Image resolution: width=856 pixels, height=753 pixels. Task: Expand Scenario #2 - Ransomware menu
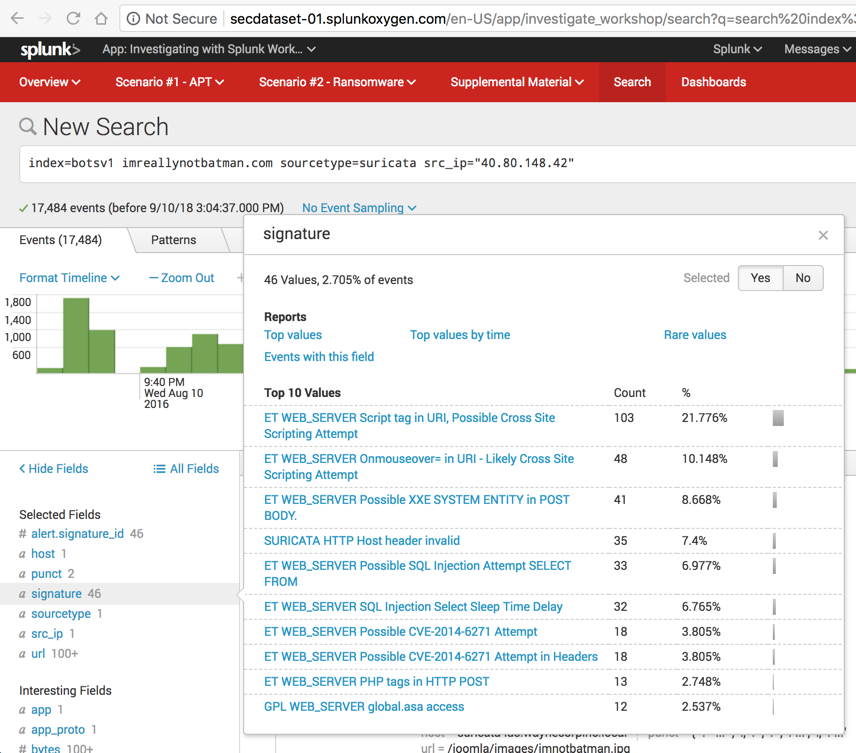tap(337, 82)
